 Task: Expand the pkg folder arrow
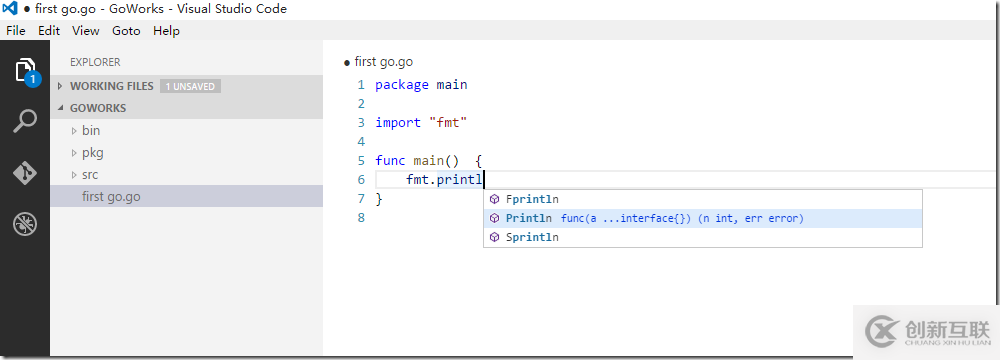tap(74, 153)
